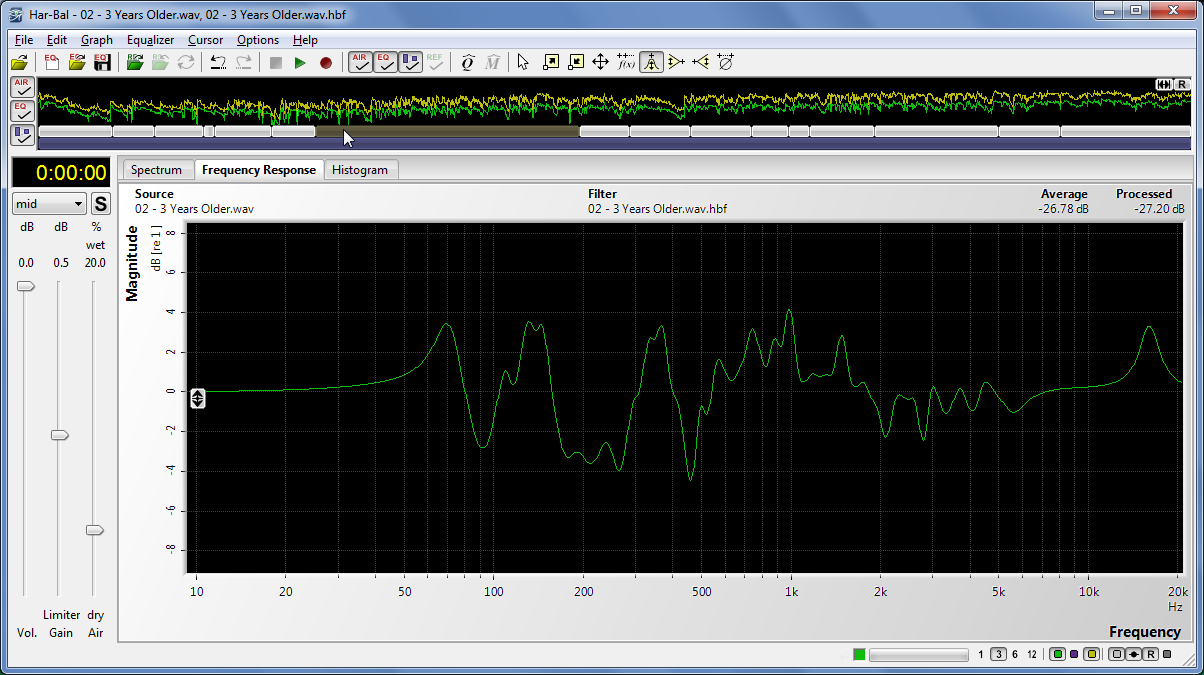Open audio file with the folder icon
The image size is (1204, 675).
(x=19, y=62)
